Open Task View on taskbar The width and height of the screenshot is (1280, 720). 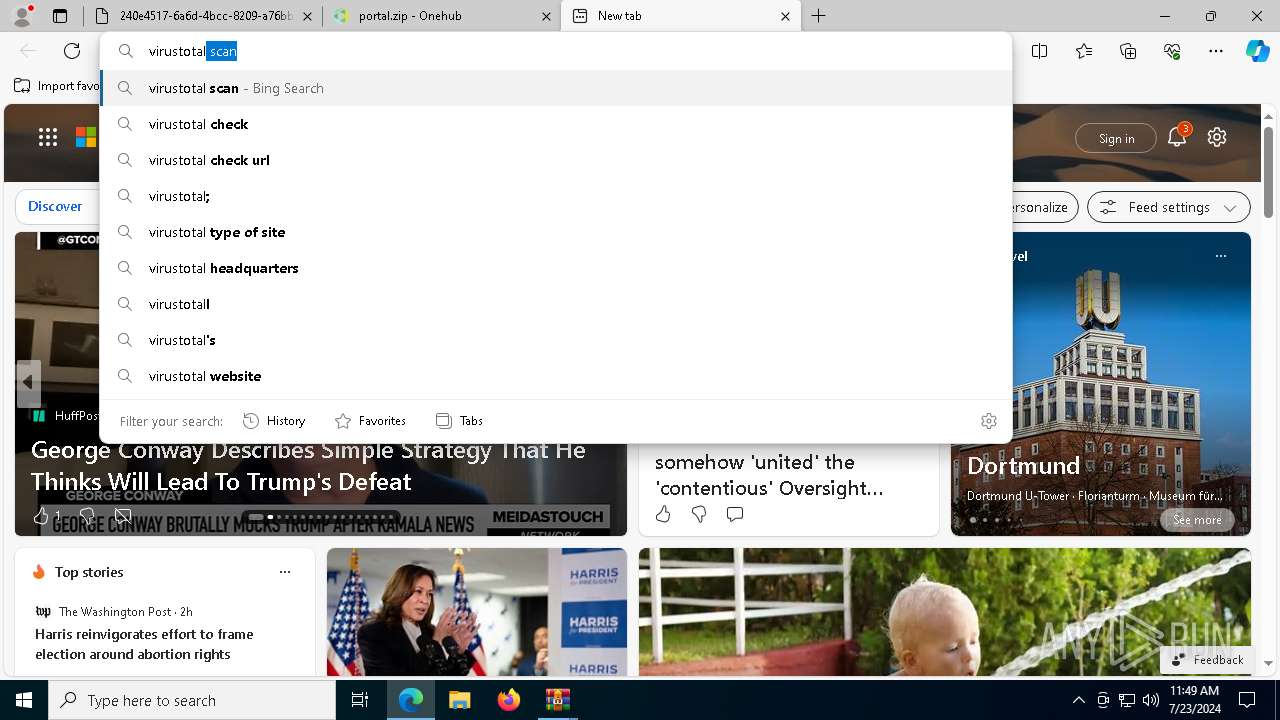coord(360,700)
